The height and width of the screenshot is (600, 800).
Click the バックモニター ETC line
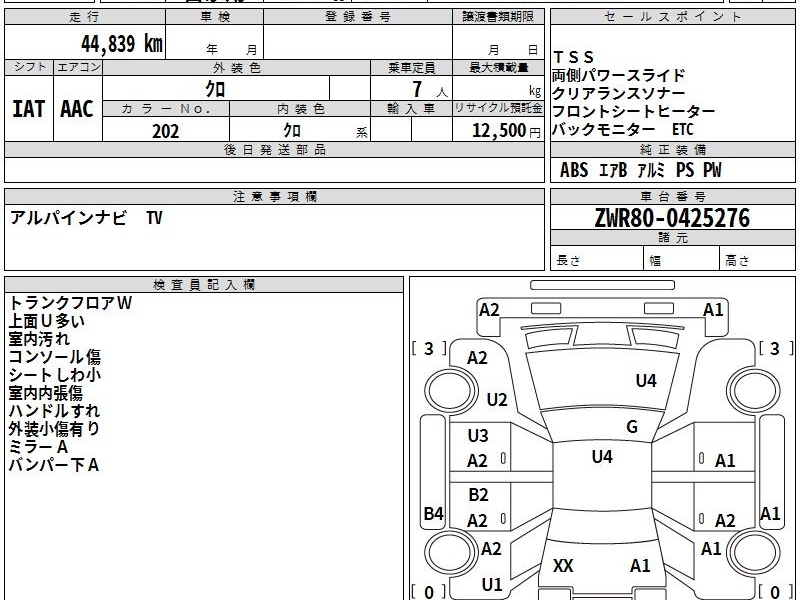coord(622,129)
